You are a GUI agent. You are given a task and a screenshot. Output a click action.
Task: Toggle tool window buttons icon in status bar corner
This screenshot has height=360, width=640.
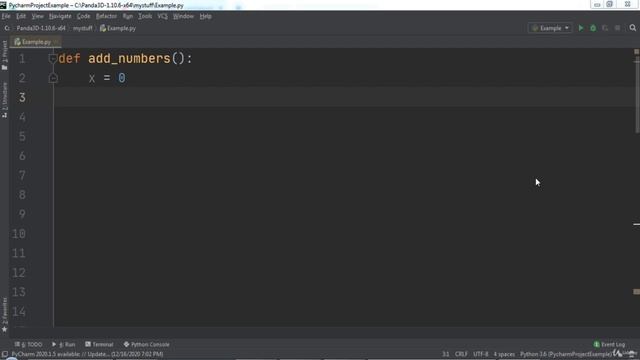tap(4, 355)
